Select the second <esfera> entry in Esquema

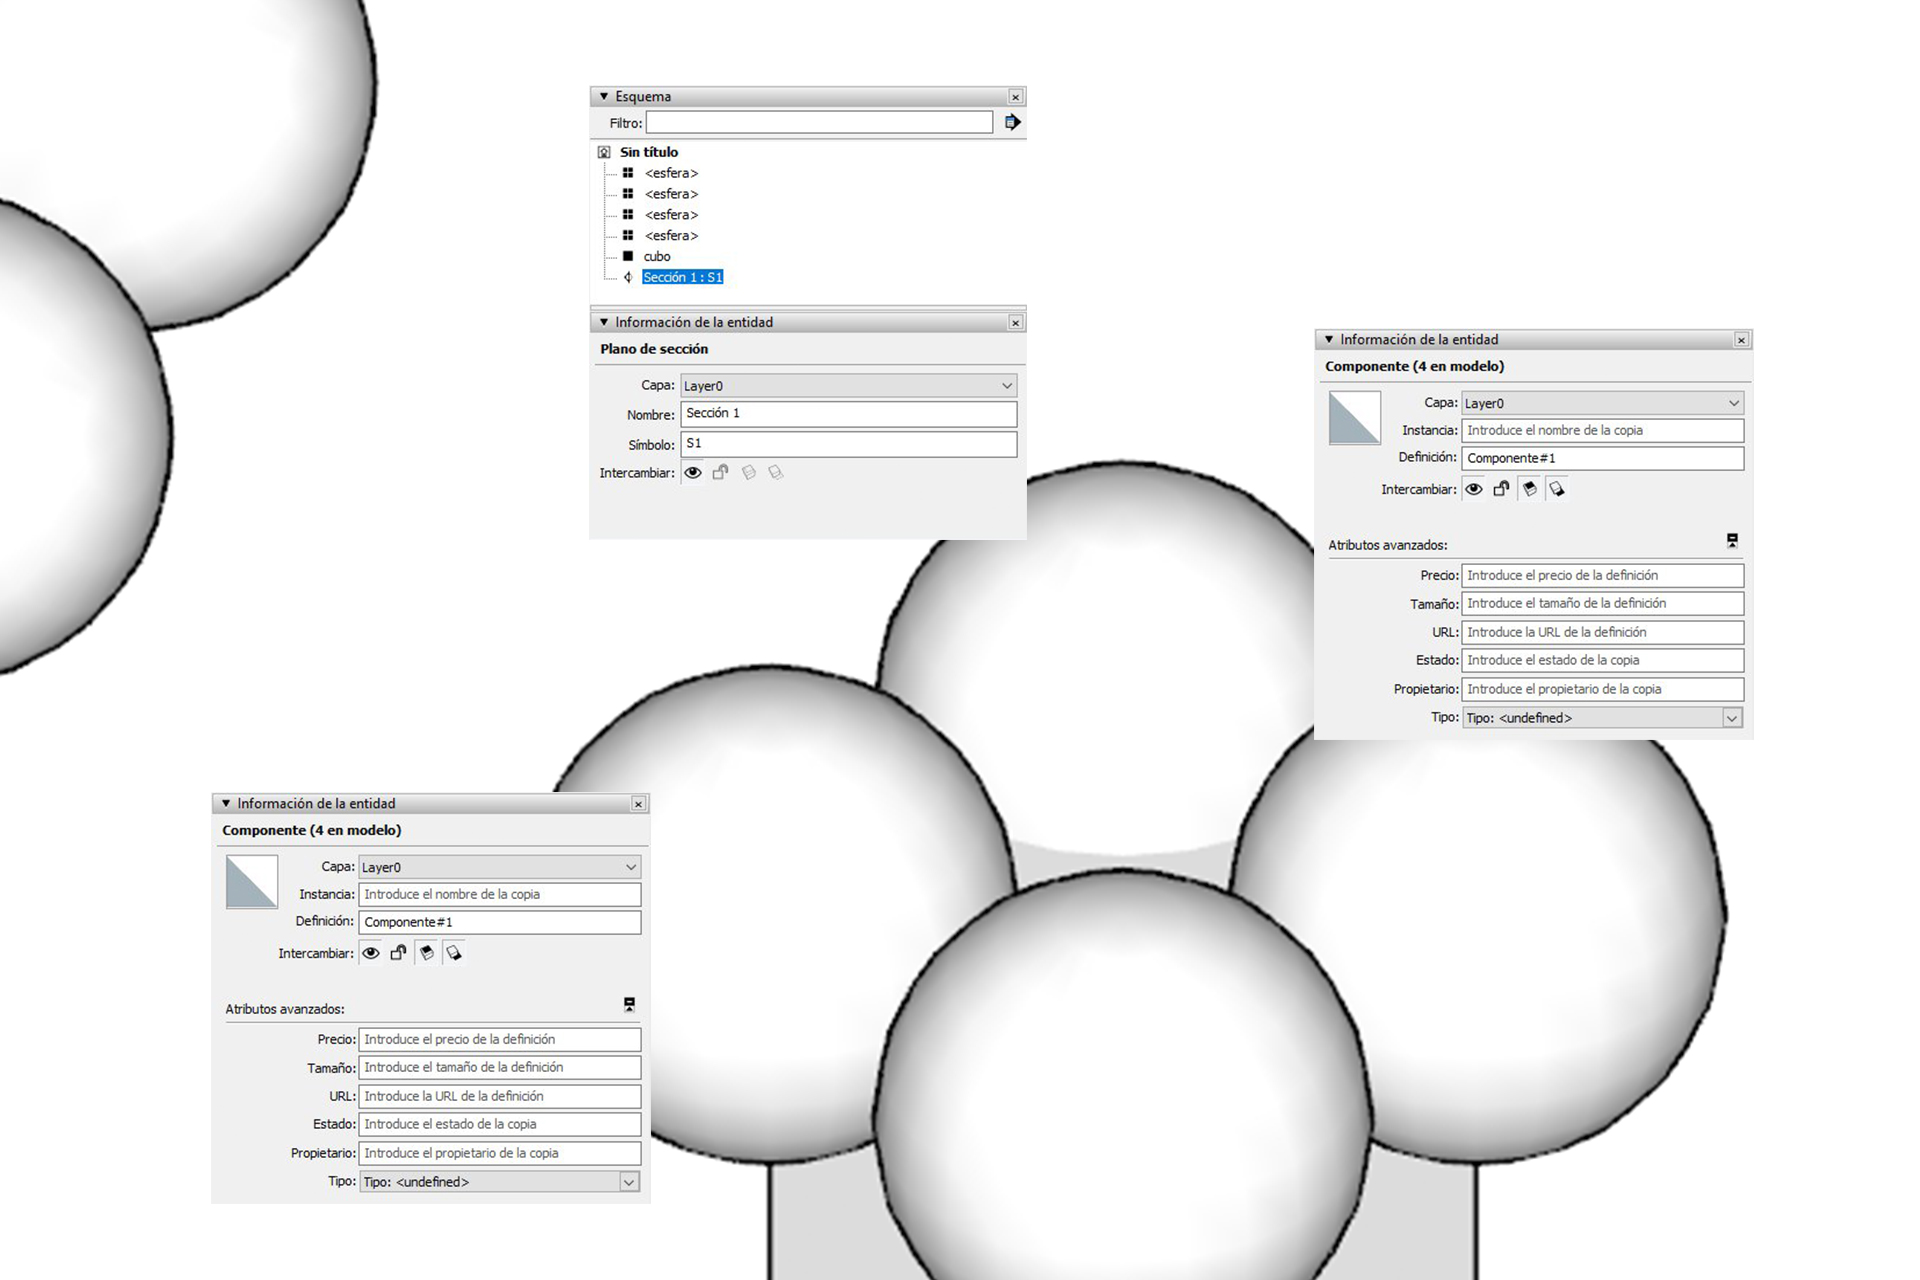(x=671, y=194)
